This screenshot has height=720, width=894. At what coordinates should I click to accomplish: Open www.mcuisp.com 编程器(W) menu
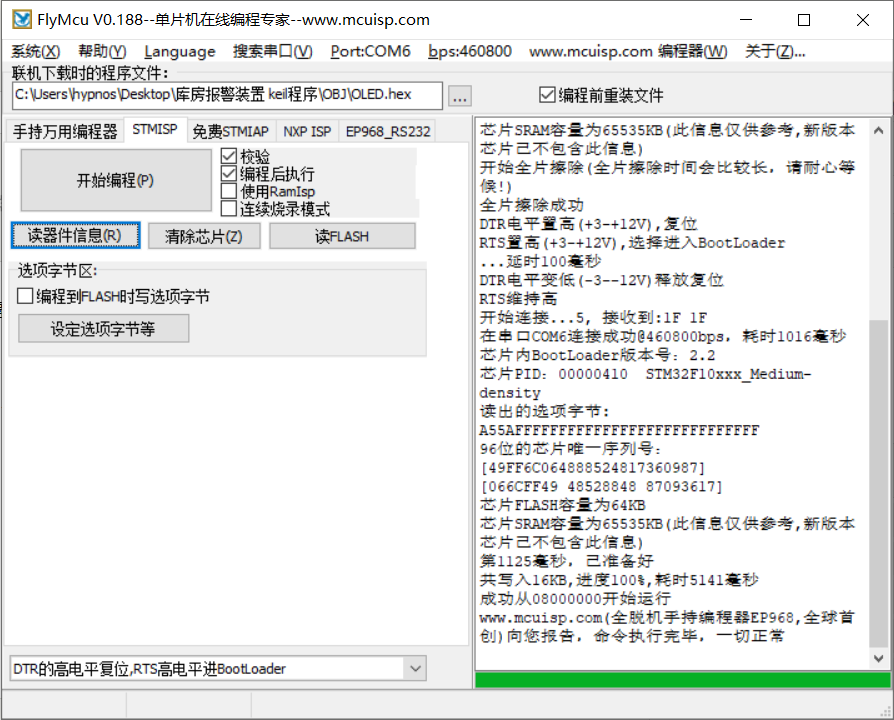tap(628, 51)
